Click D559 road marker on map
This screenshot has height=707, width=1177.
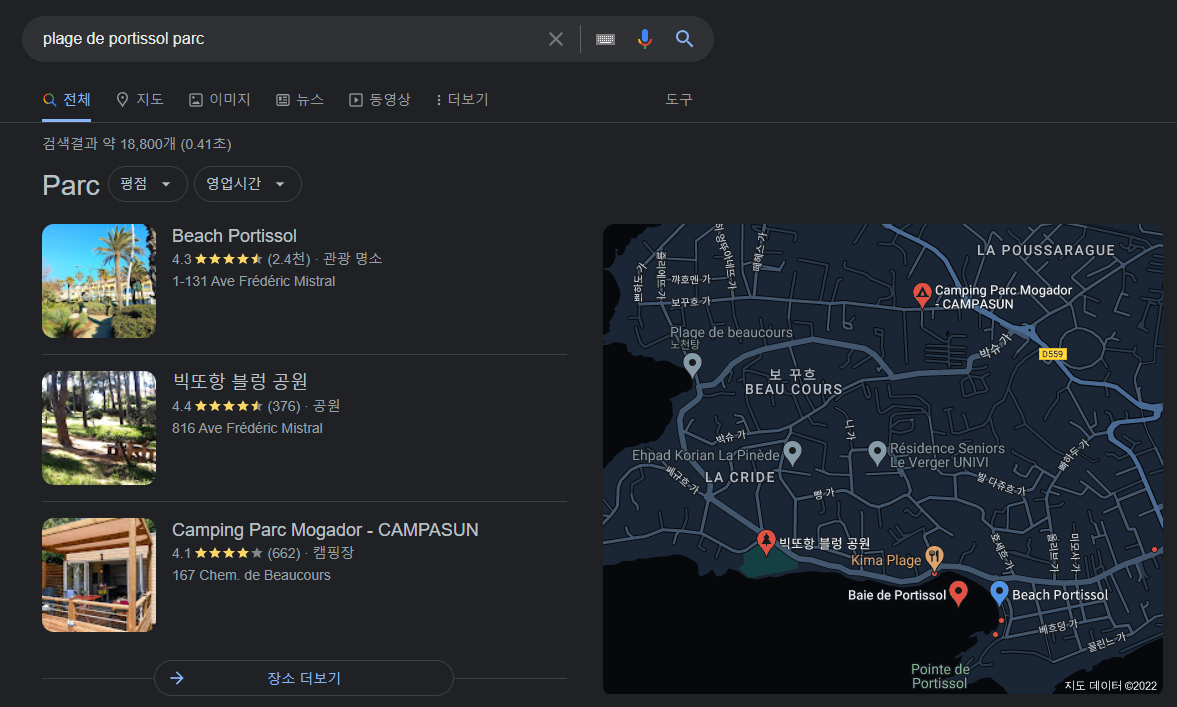[x=1052, y=354]
